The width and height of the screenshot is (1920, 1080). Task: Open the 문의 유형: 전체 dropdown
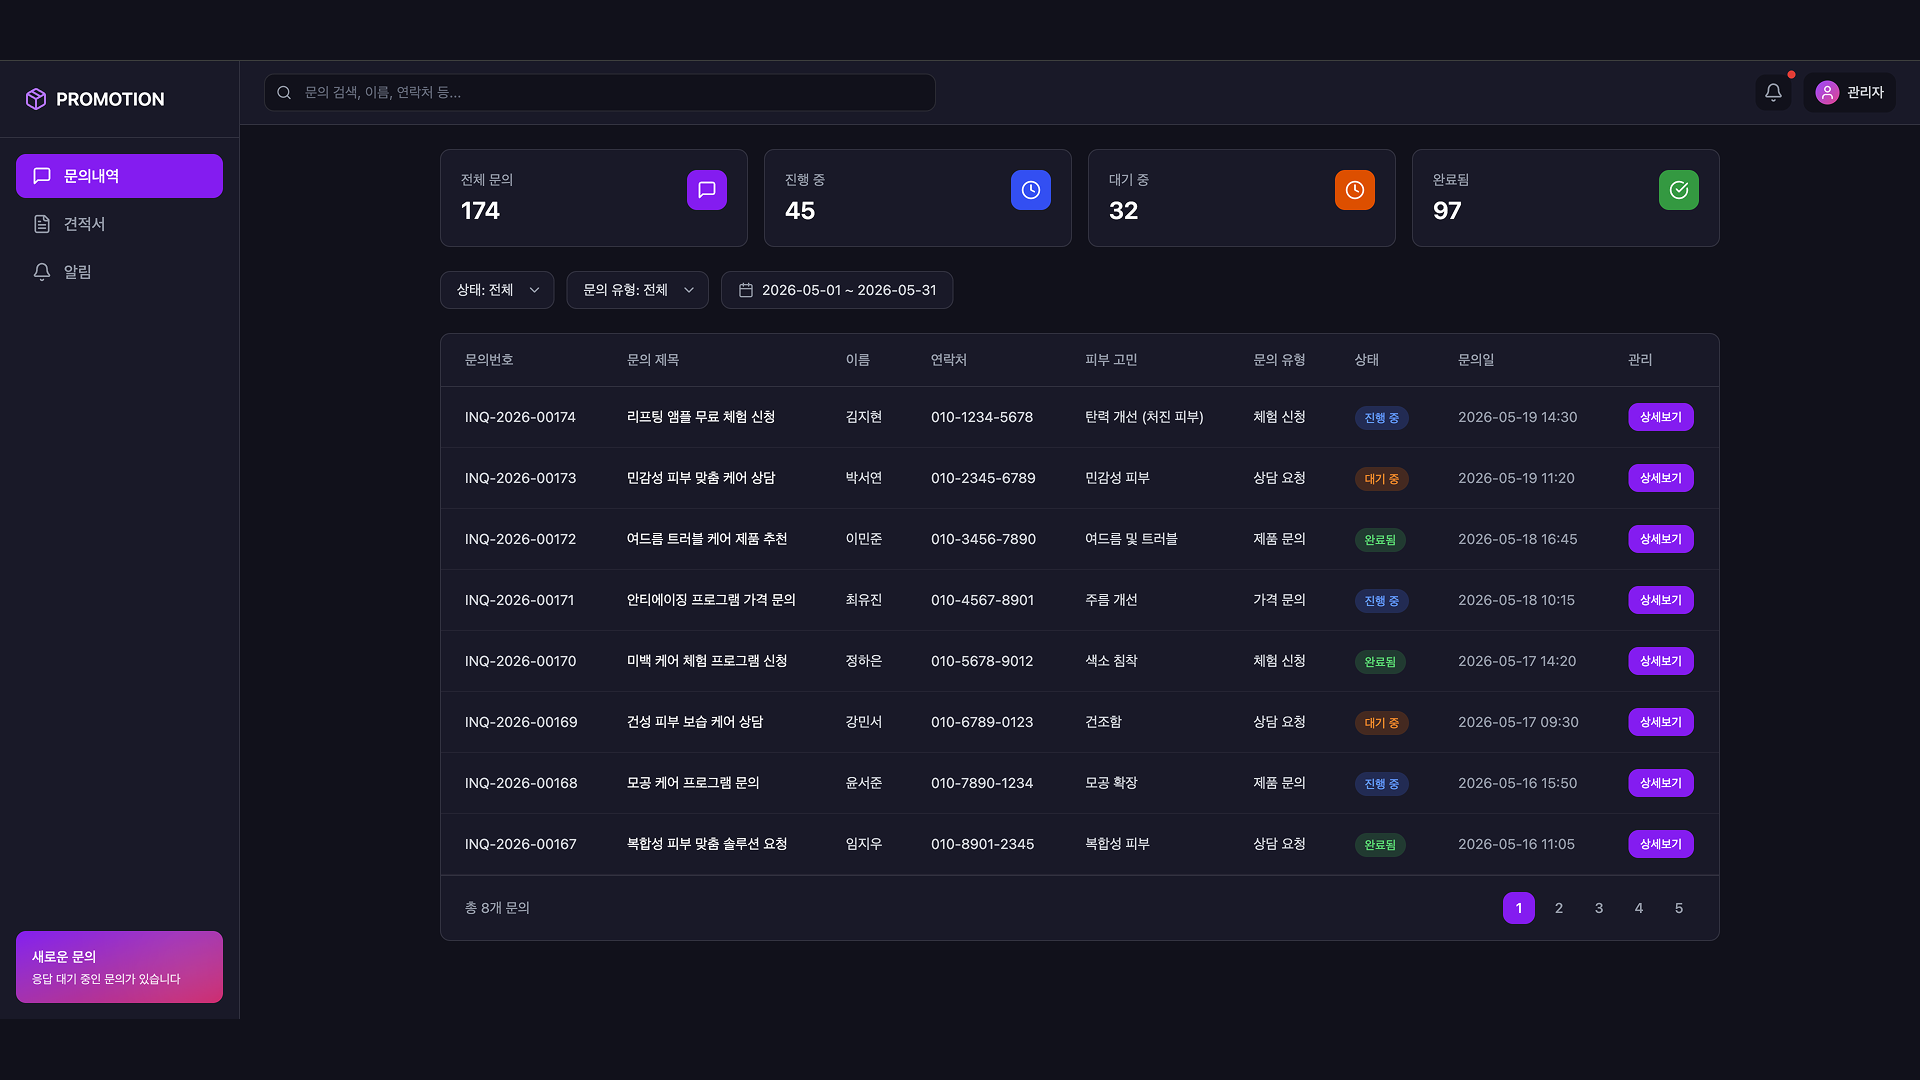pos(637,290)
